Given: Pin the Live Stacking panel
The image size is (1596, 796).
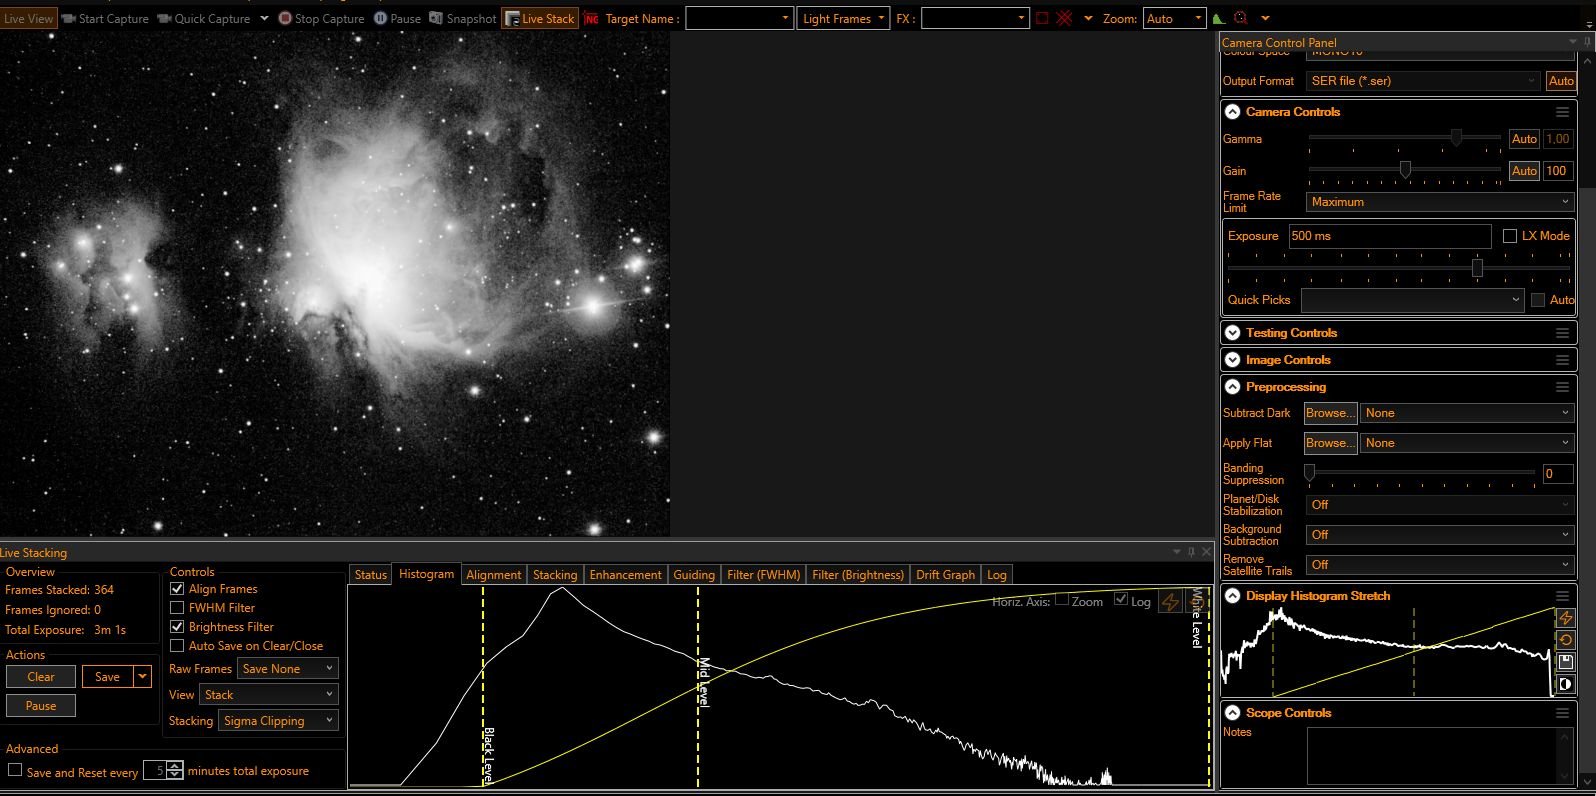Looking at the screenshot, I should [x=1191, y=552].
